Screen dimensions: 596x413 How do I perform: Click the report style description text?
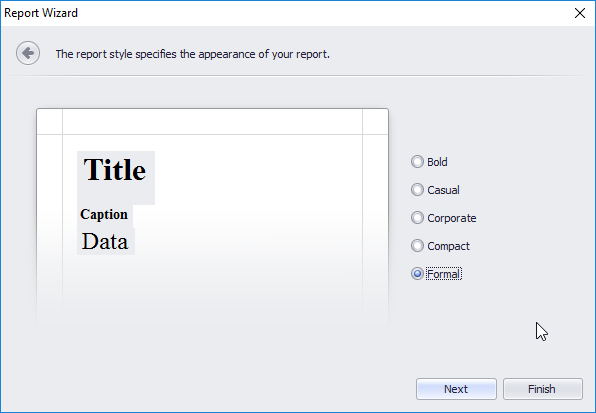[x=192, y=54]
